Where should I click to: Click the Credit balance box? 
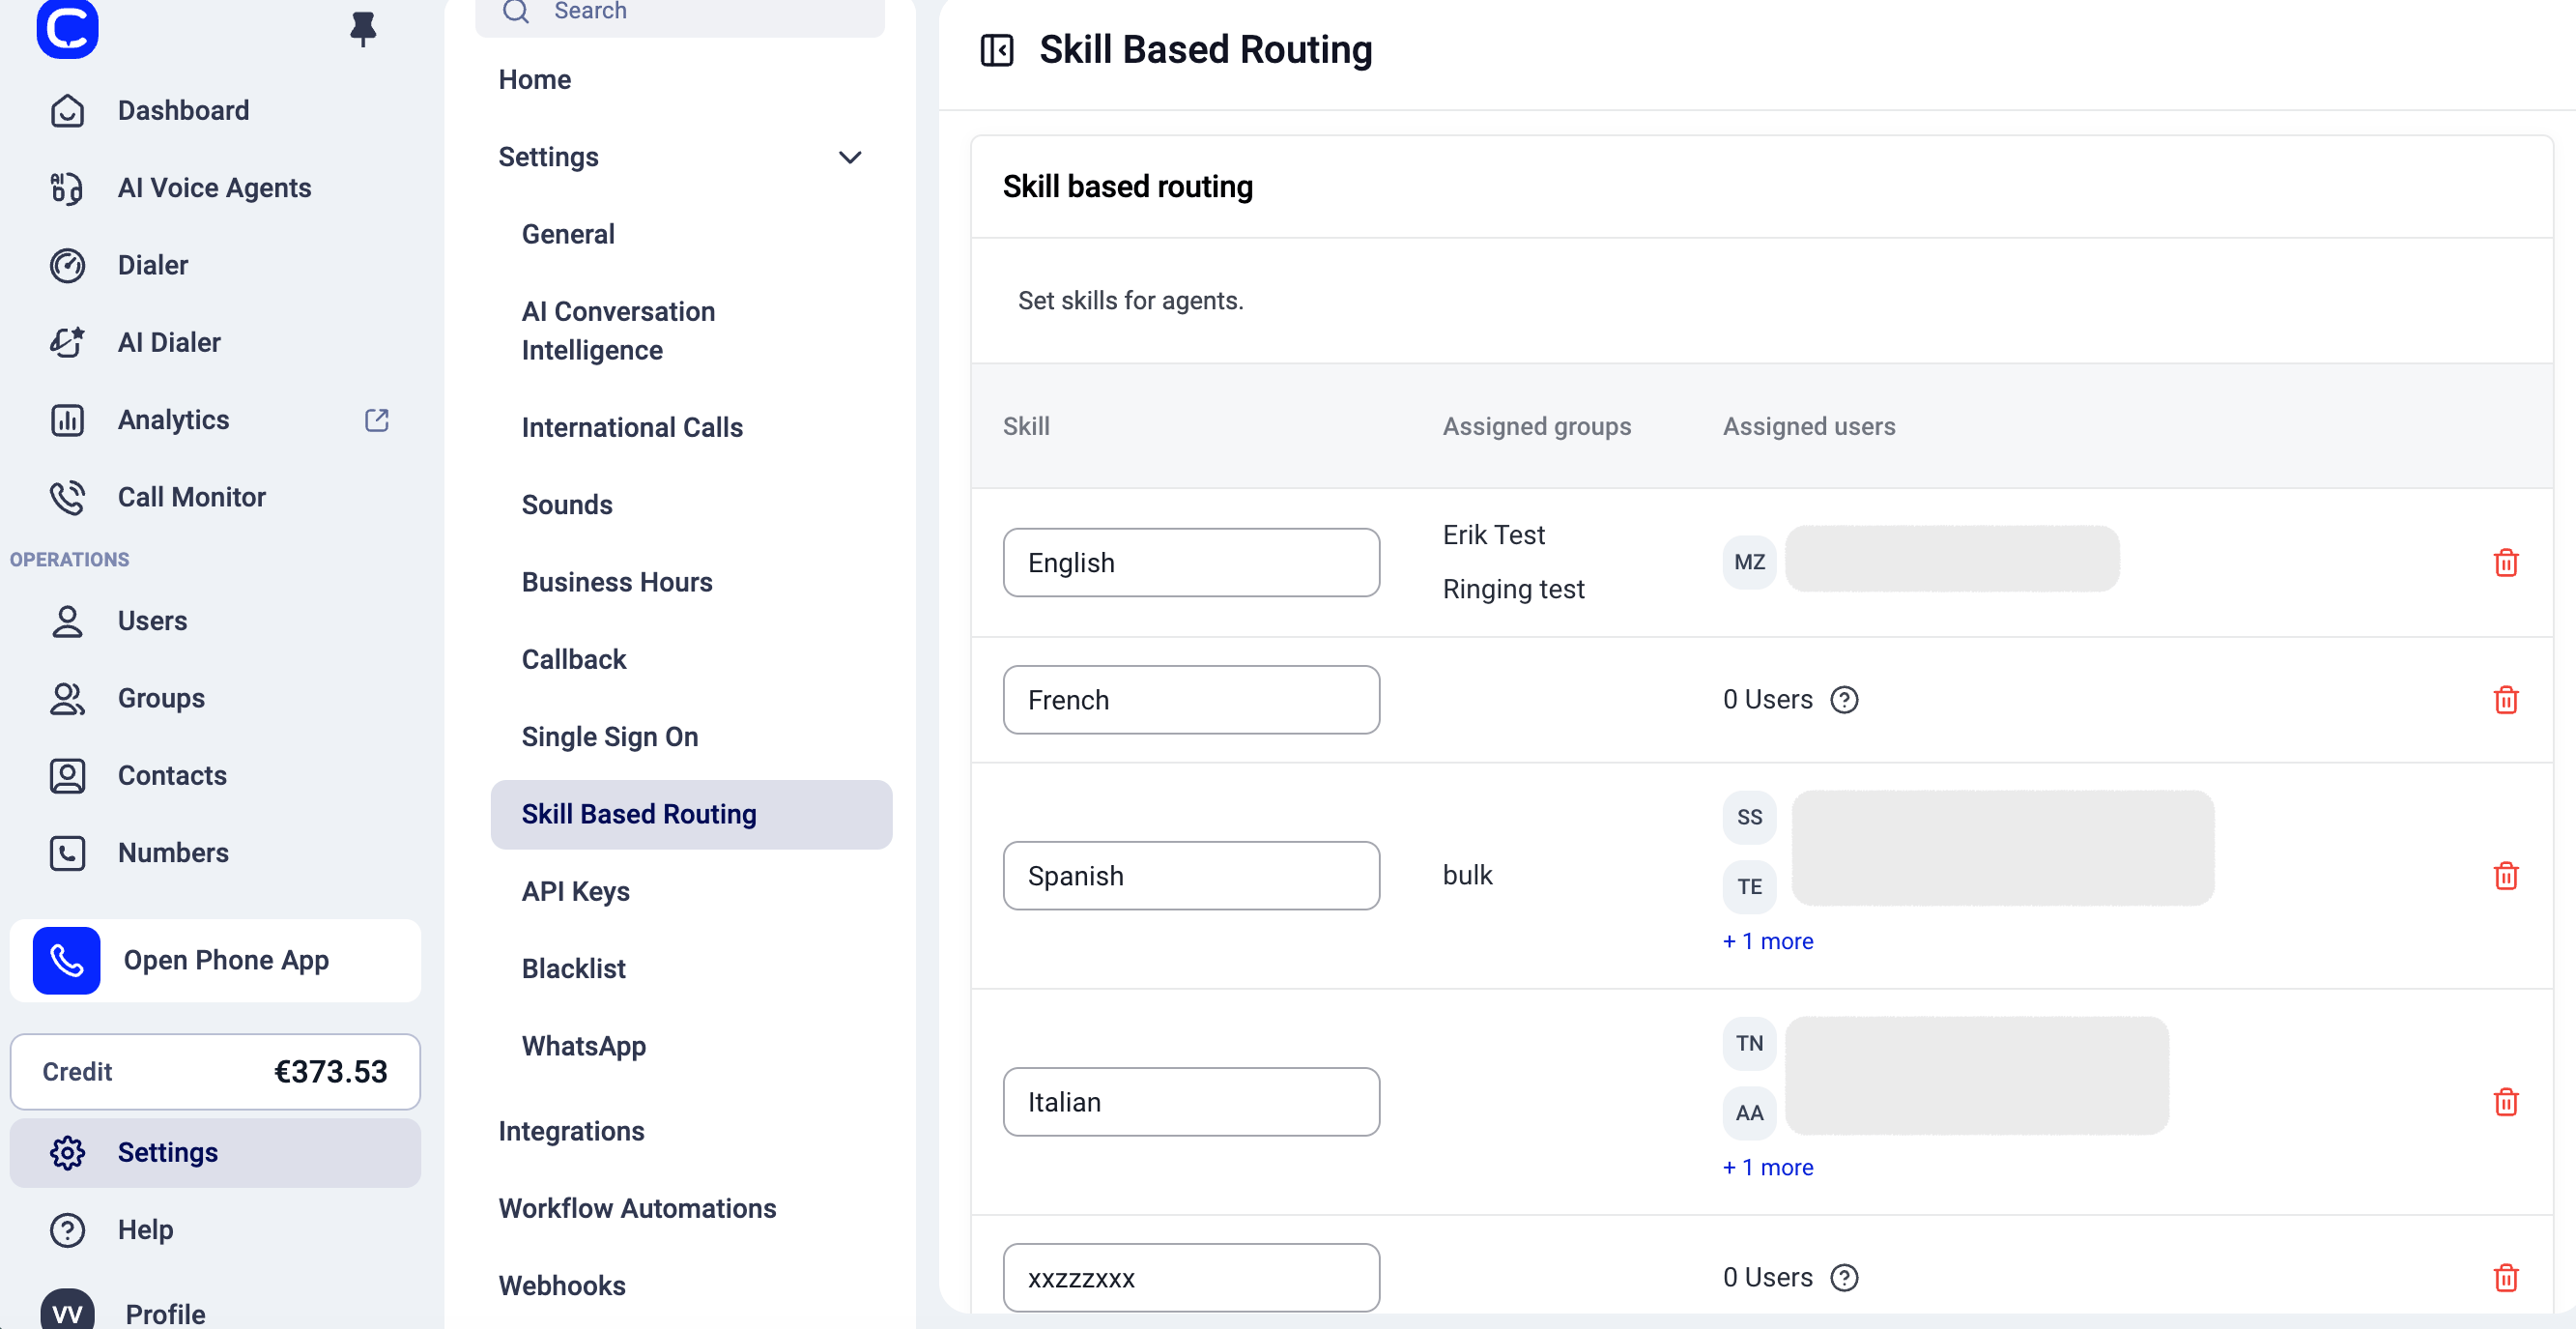[x=215, y=1072]
